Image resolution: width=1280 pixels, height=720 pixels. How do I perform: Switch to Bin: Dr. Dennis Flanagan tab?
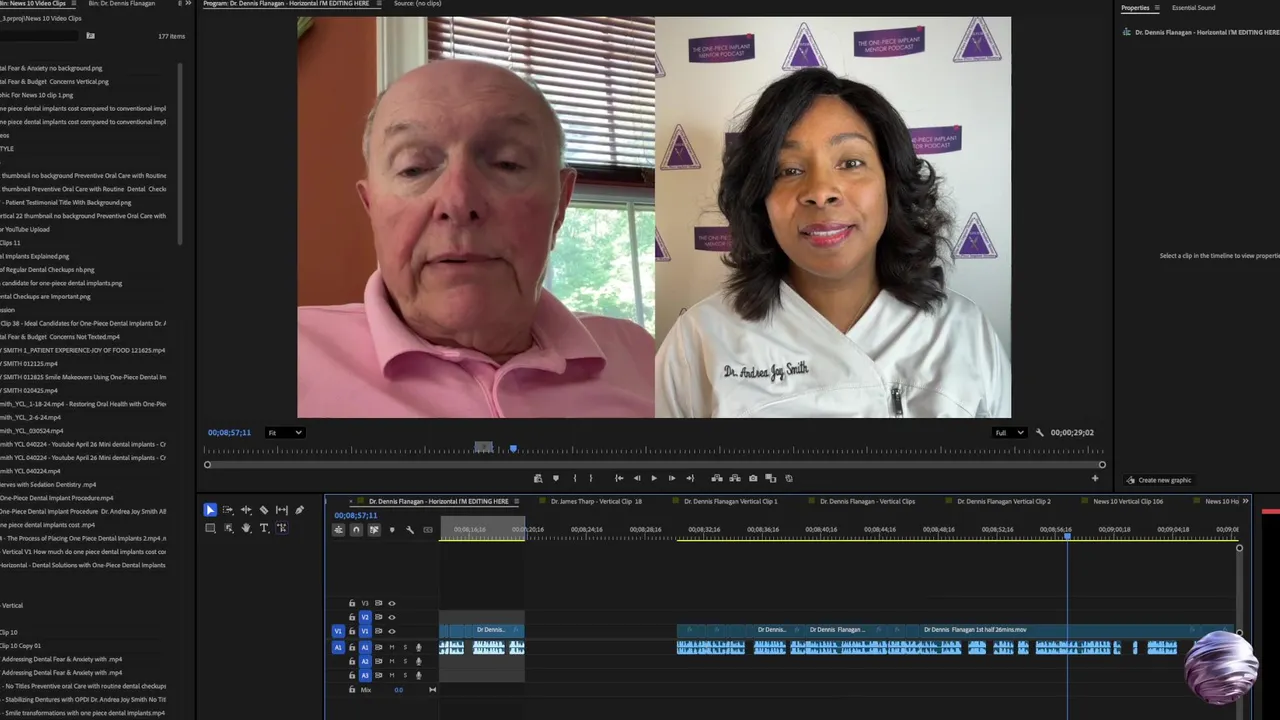(x=122, y=4)
